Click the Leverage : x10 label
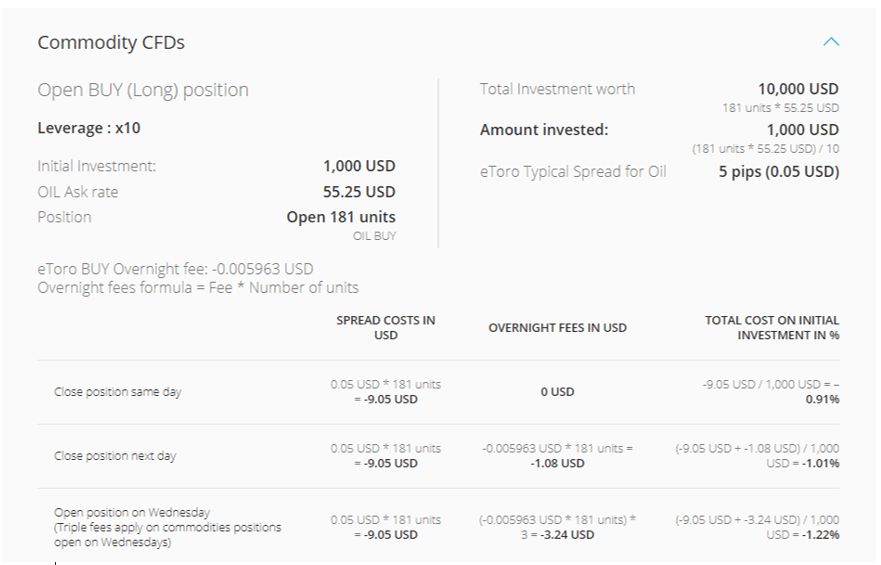 pyautogui.click(x=89, y=128)
